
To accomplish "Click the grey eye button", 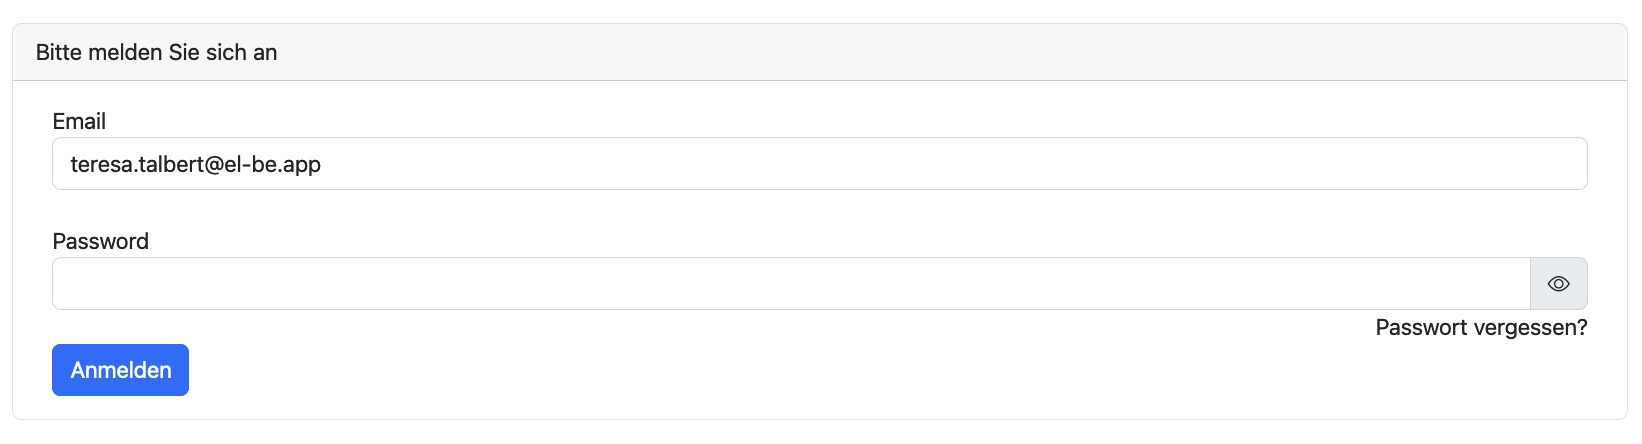I will 1558,284.
